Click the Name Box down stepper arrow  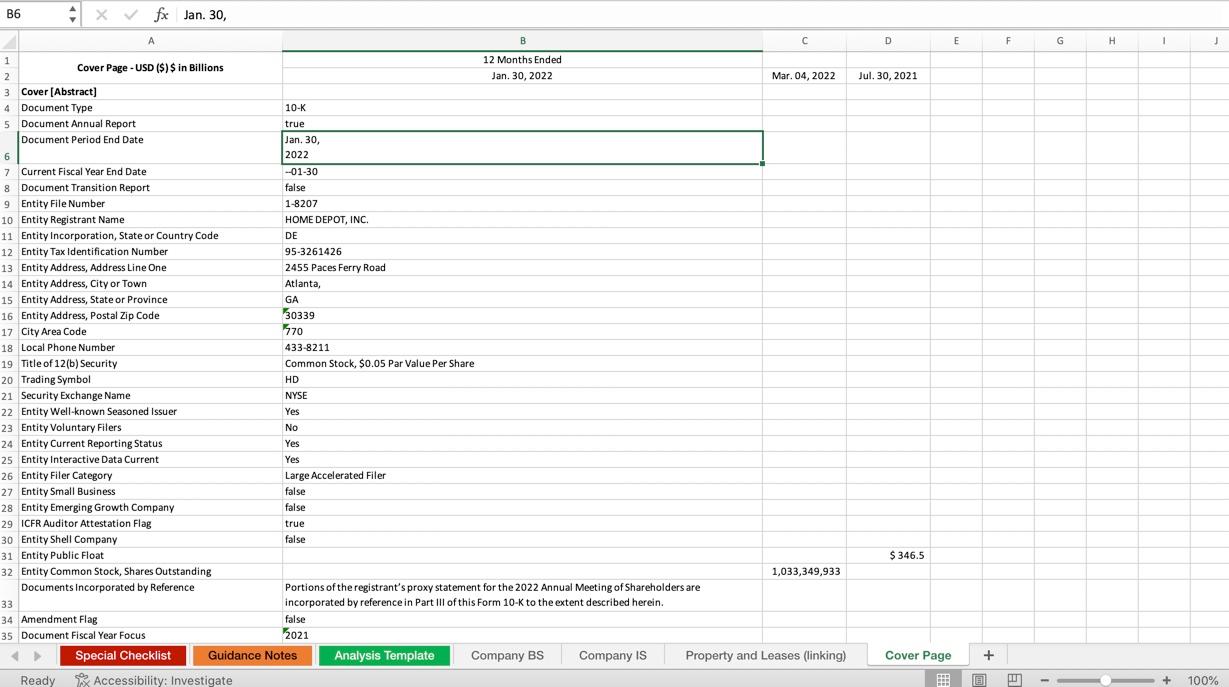[71, 19]
